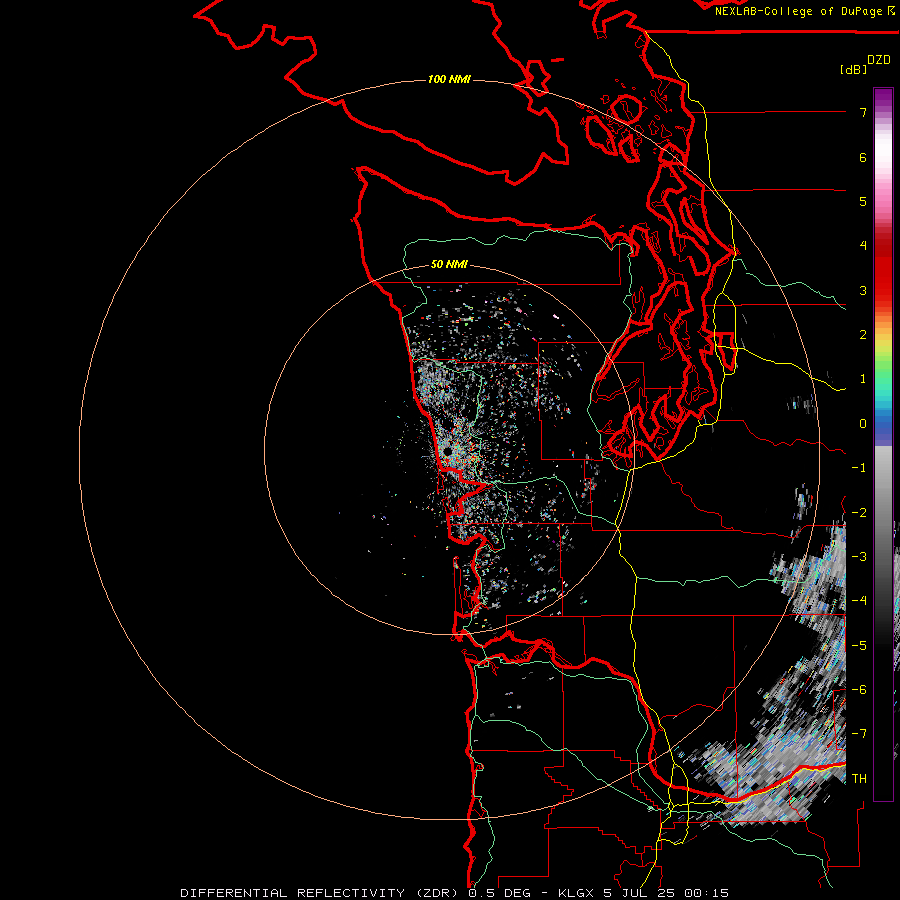Viewport: 900px width, 900px height.
Task: Pick the gray band near -2 dB
Action: 883,513
